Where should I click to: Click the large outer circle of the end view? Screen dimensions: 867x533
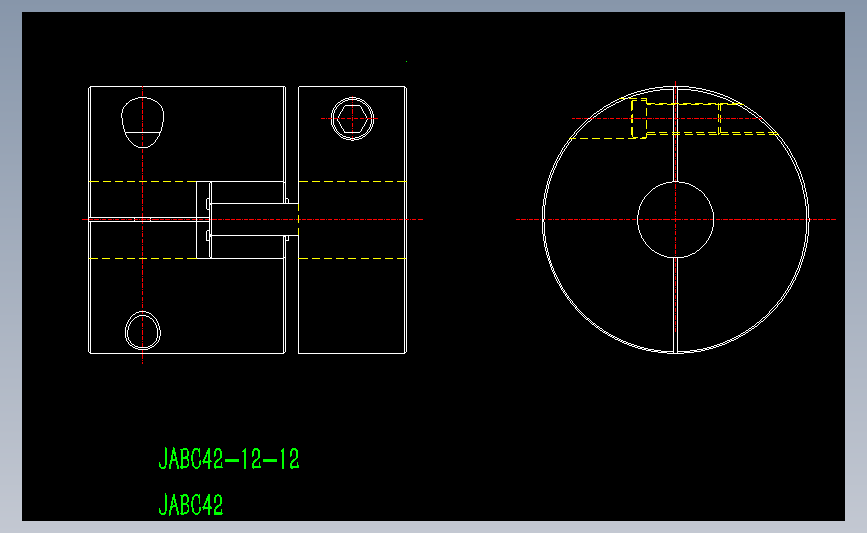click(675, 220)
